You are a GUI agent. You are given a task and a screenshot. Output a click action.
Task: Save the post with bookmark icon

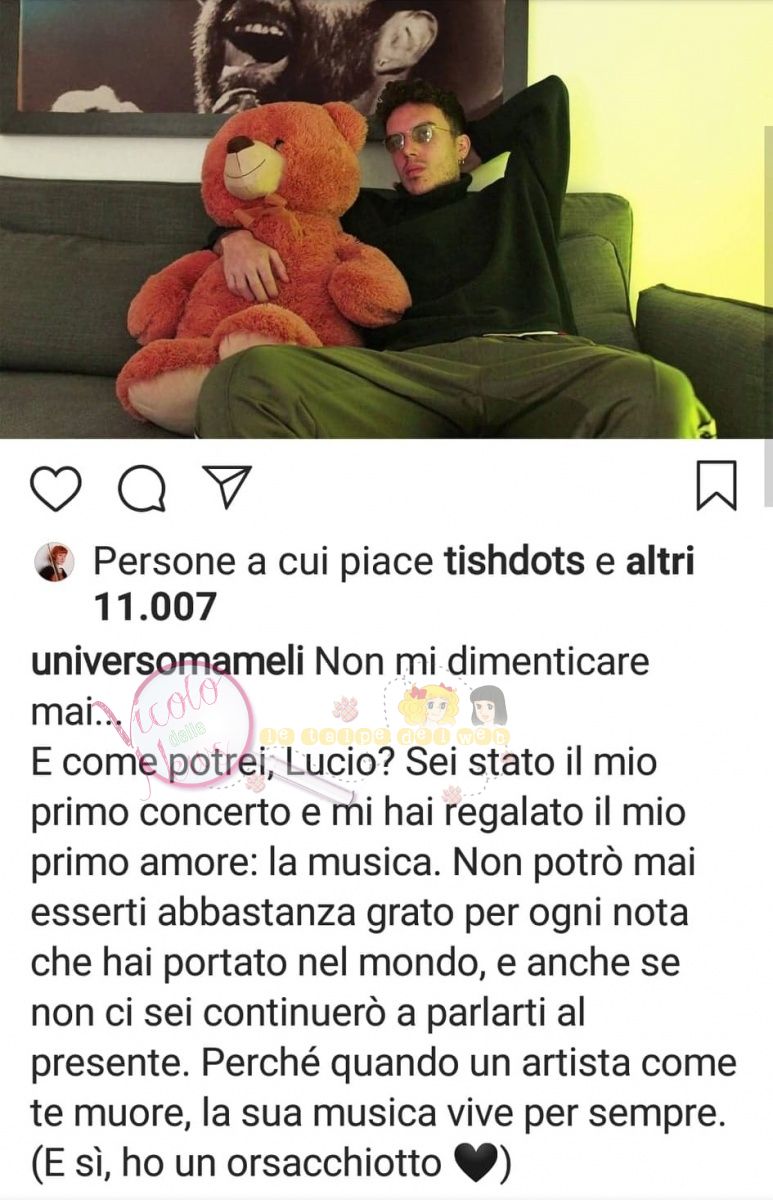pyautogui.click(x=716, y=486)
